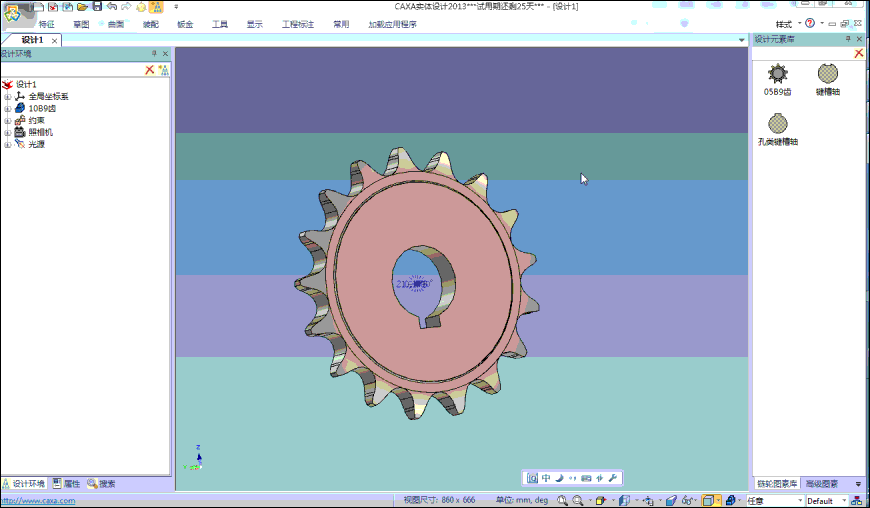Image resolution: width=870 pixels, height=508 pixels.
Task: Select the 约束 item in tree
Action: point(37,120)
